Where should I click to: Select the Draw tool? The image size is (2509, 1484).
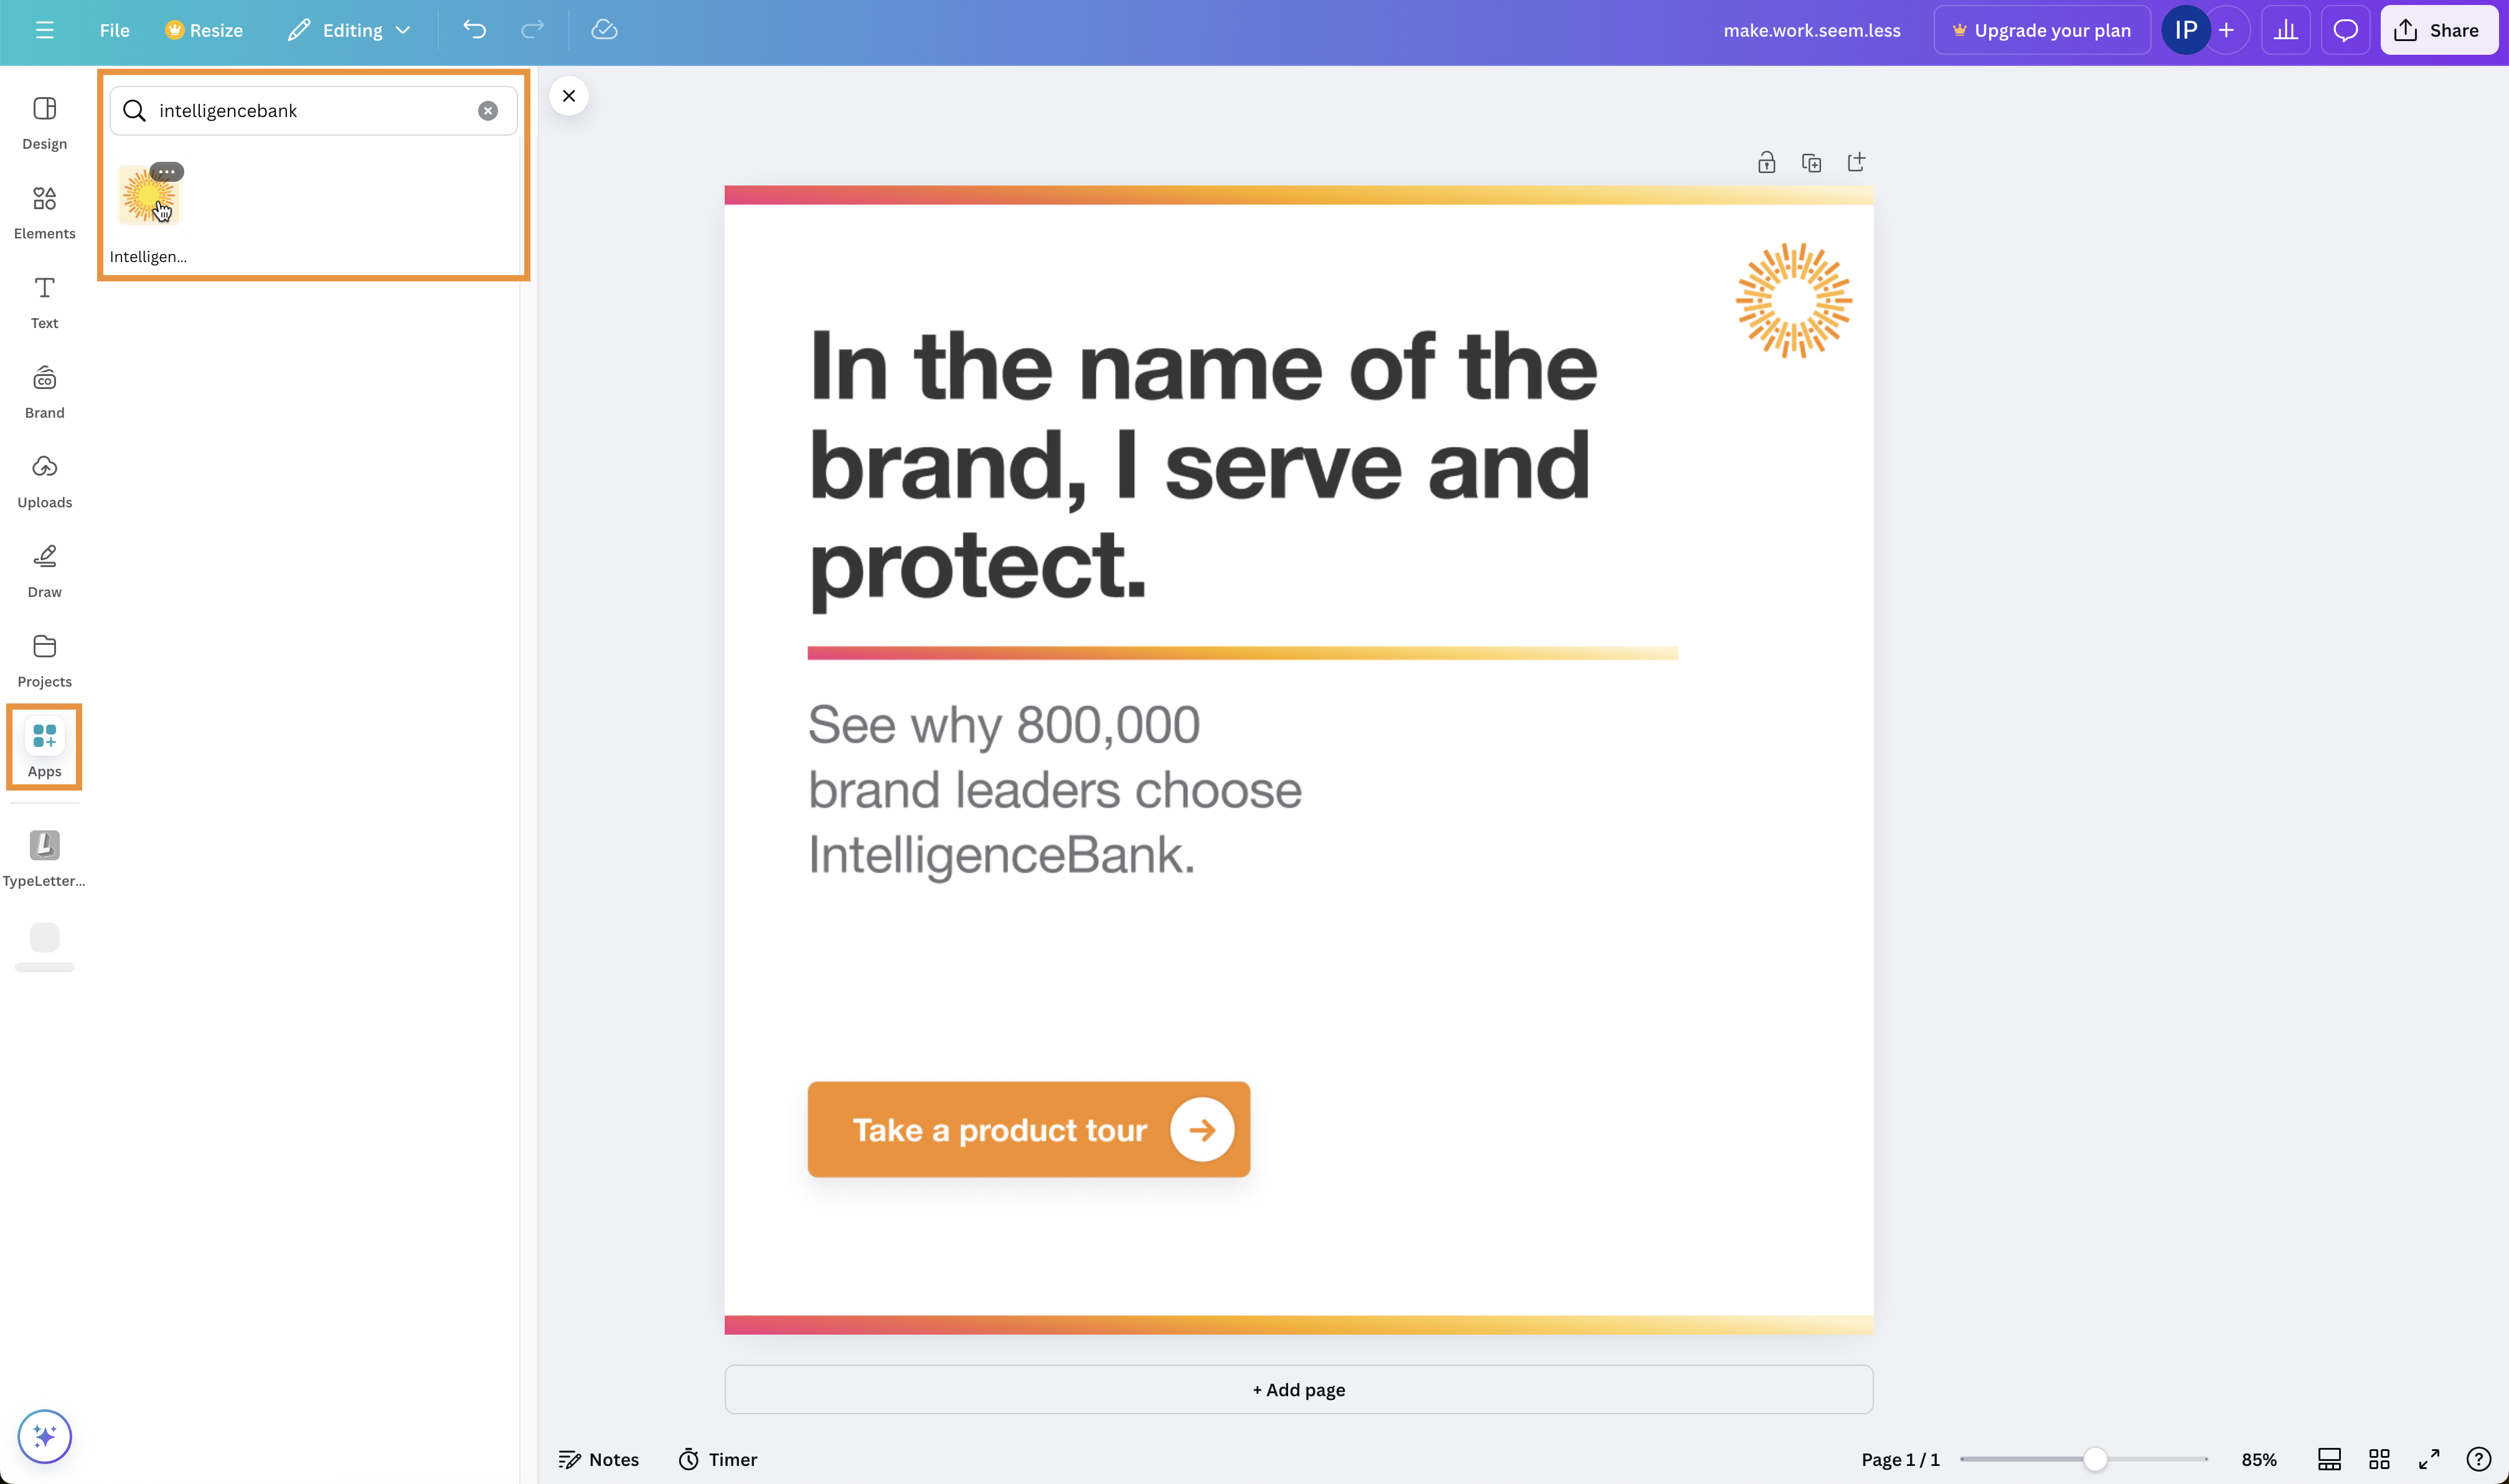pos(44,570)
